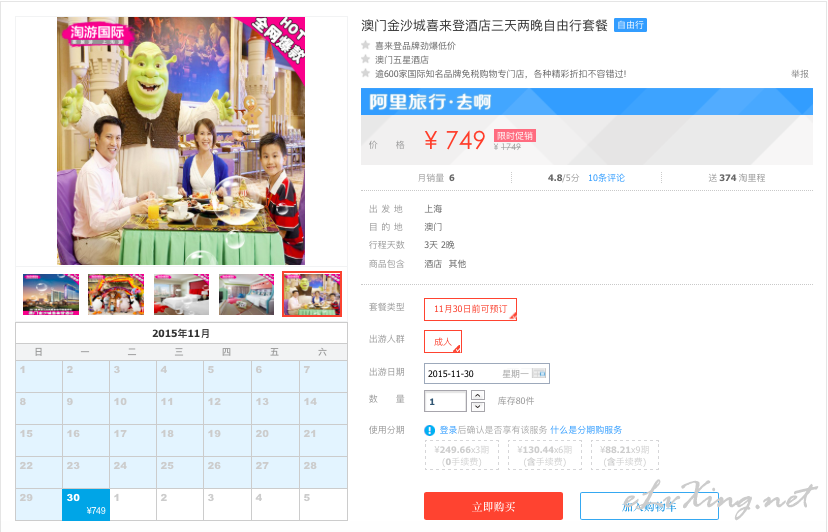Click November 29 in the calendar
The image size is (828, 532).
[39, 505]
